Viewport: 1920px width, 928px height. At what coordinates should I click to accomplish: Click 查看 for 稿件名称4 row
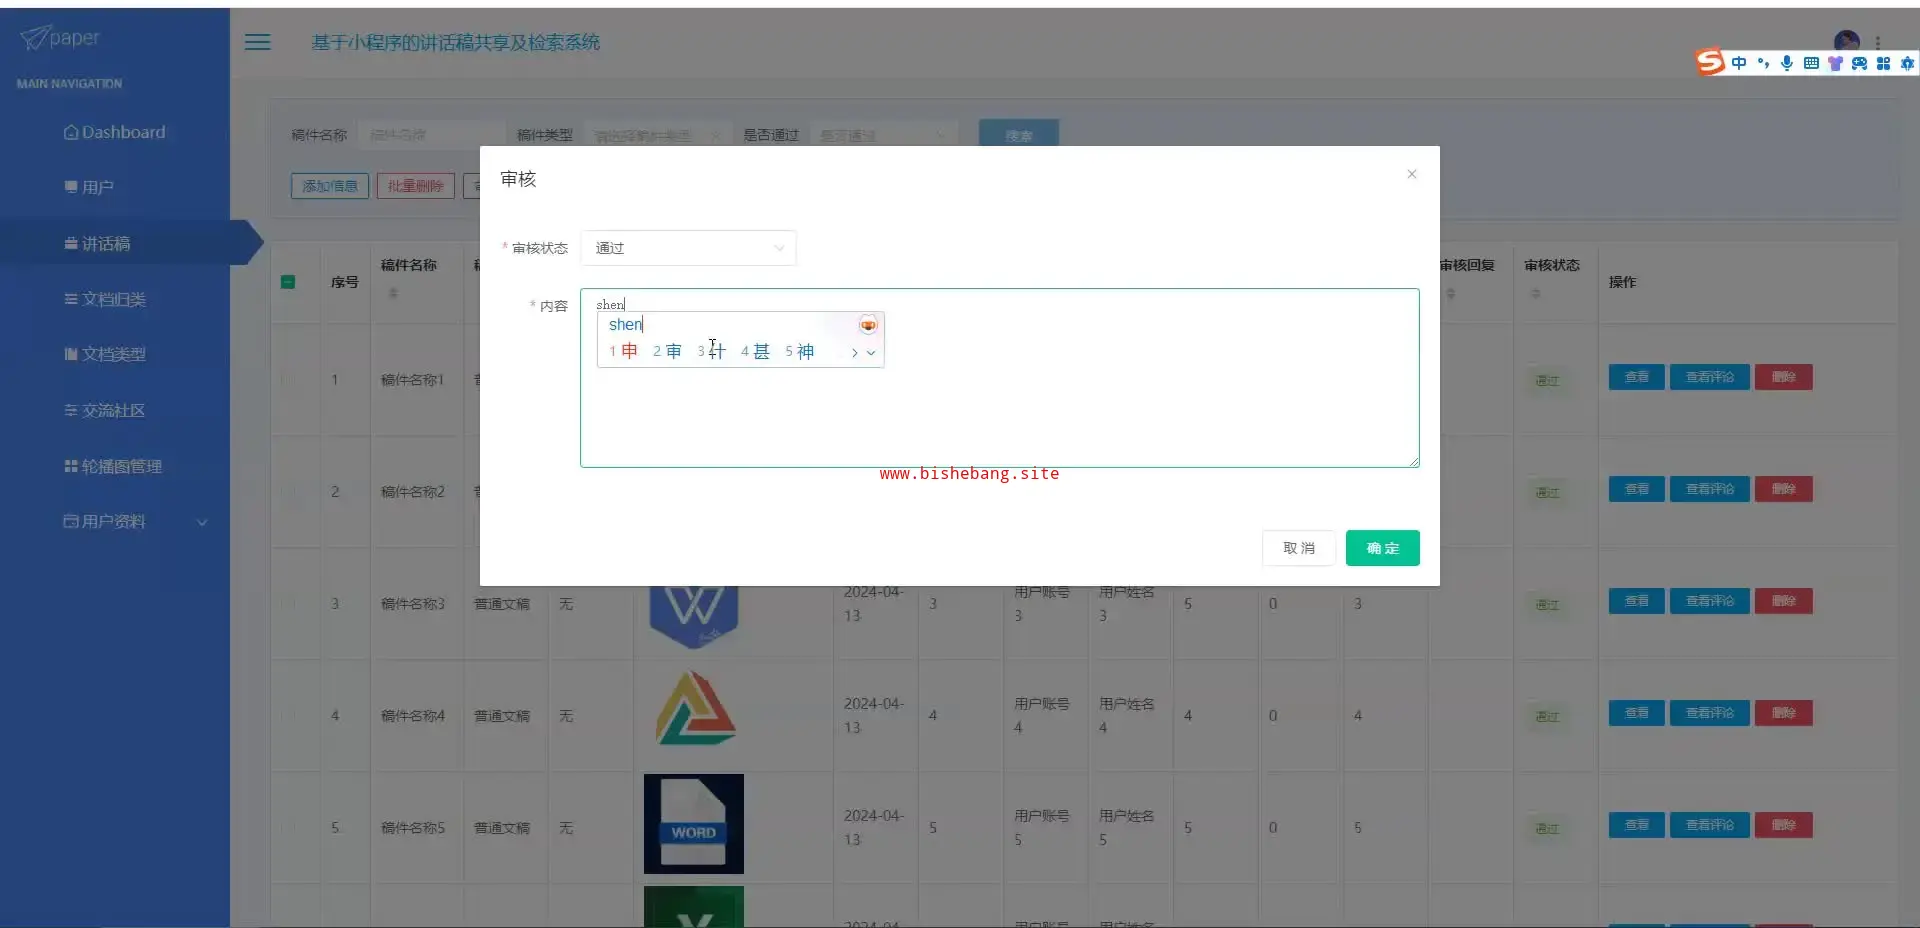(1637, 713)
